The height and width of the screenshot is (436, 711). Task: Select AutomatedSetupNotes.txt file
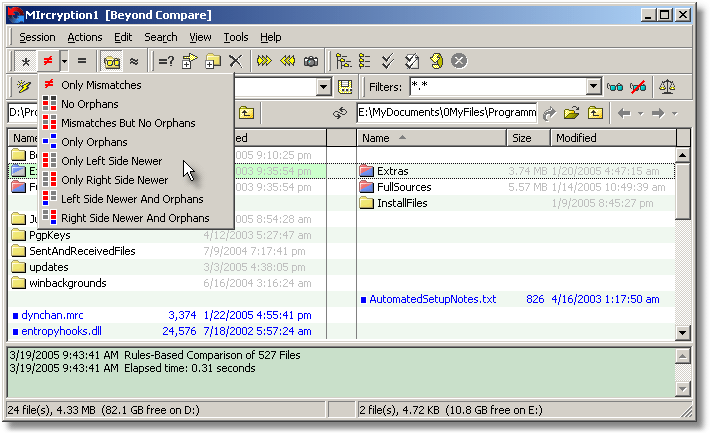[433, 299]
